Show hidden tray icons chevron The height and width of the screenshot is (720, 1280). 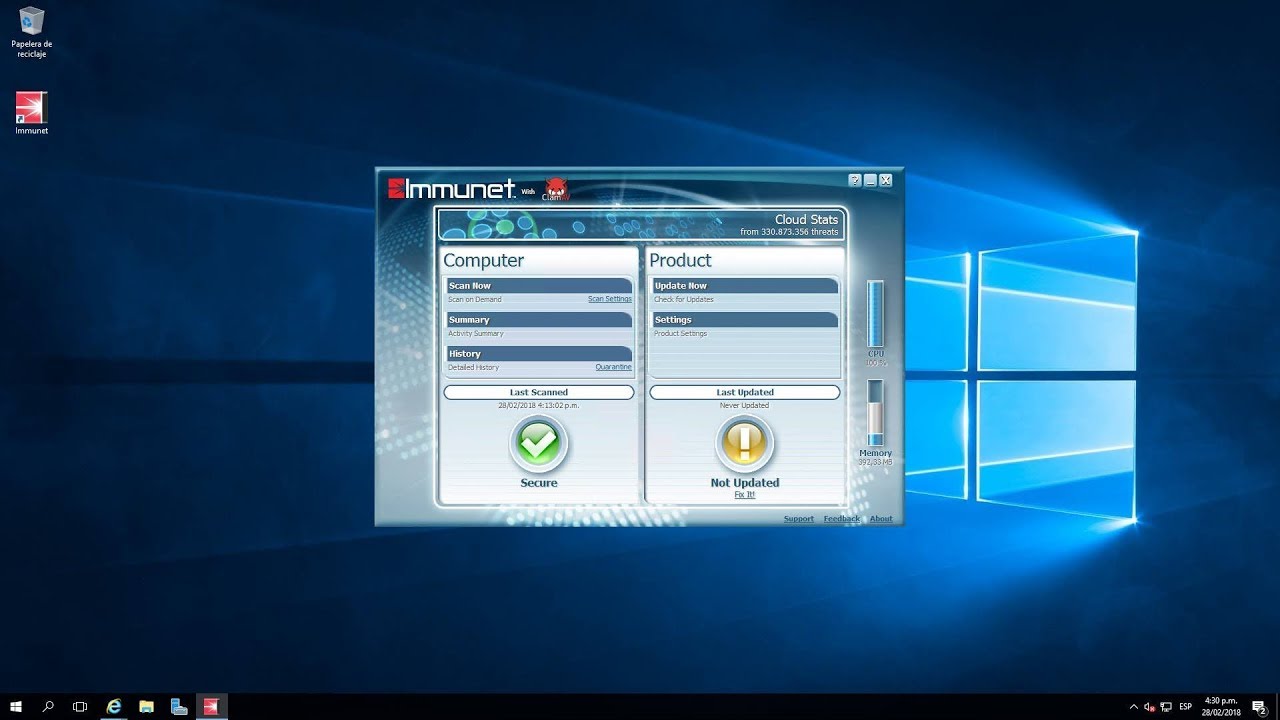1134,707
